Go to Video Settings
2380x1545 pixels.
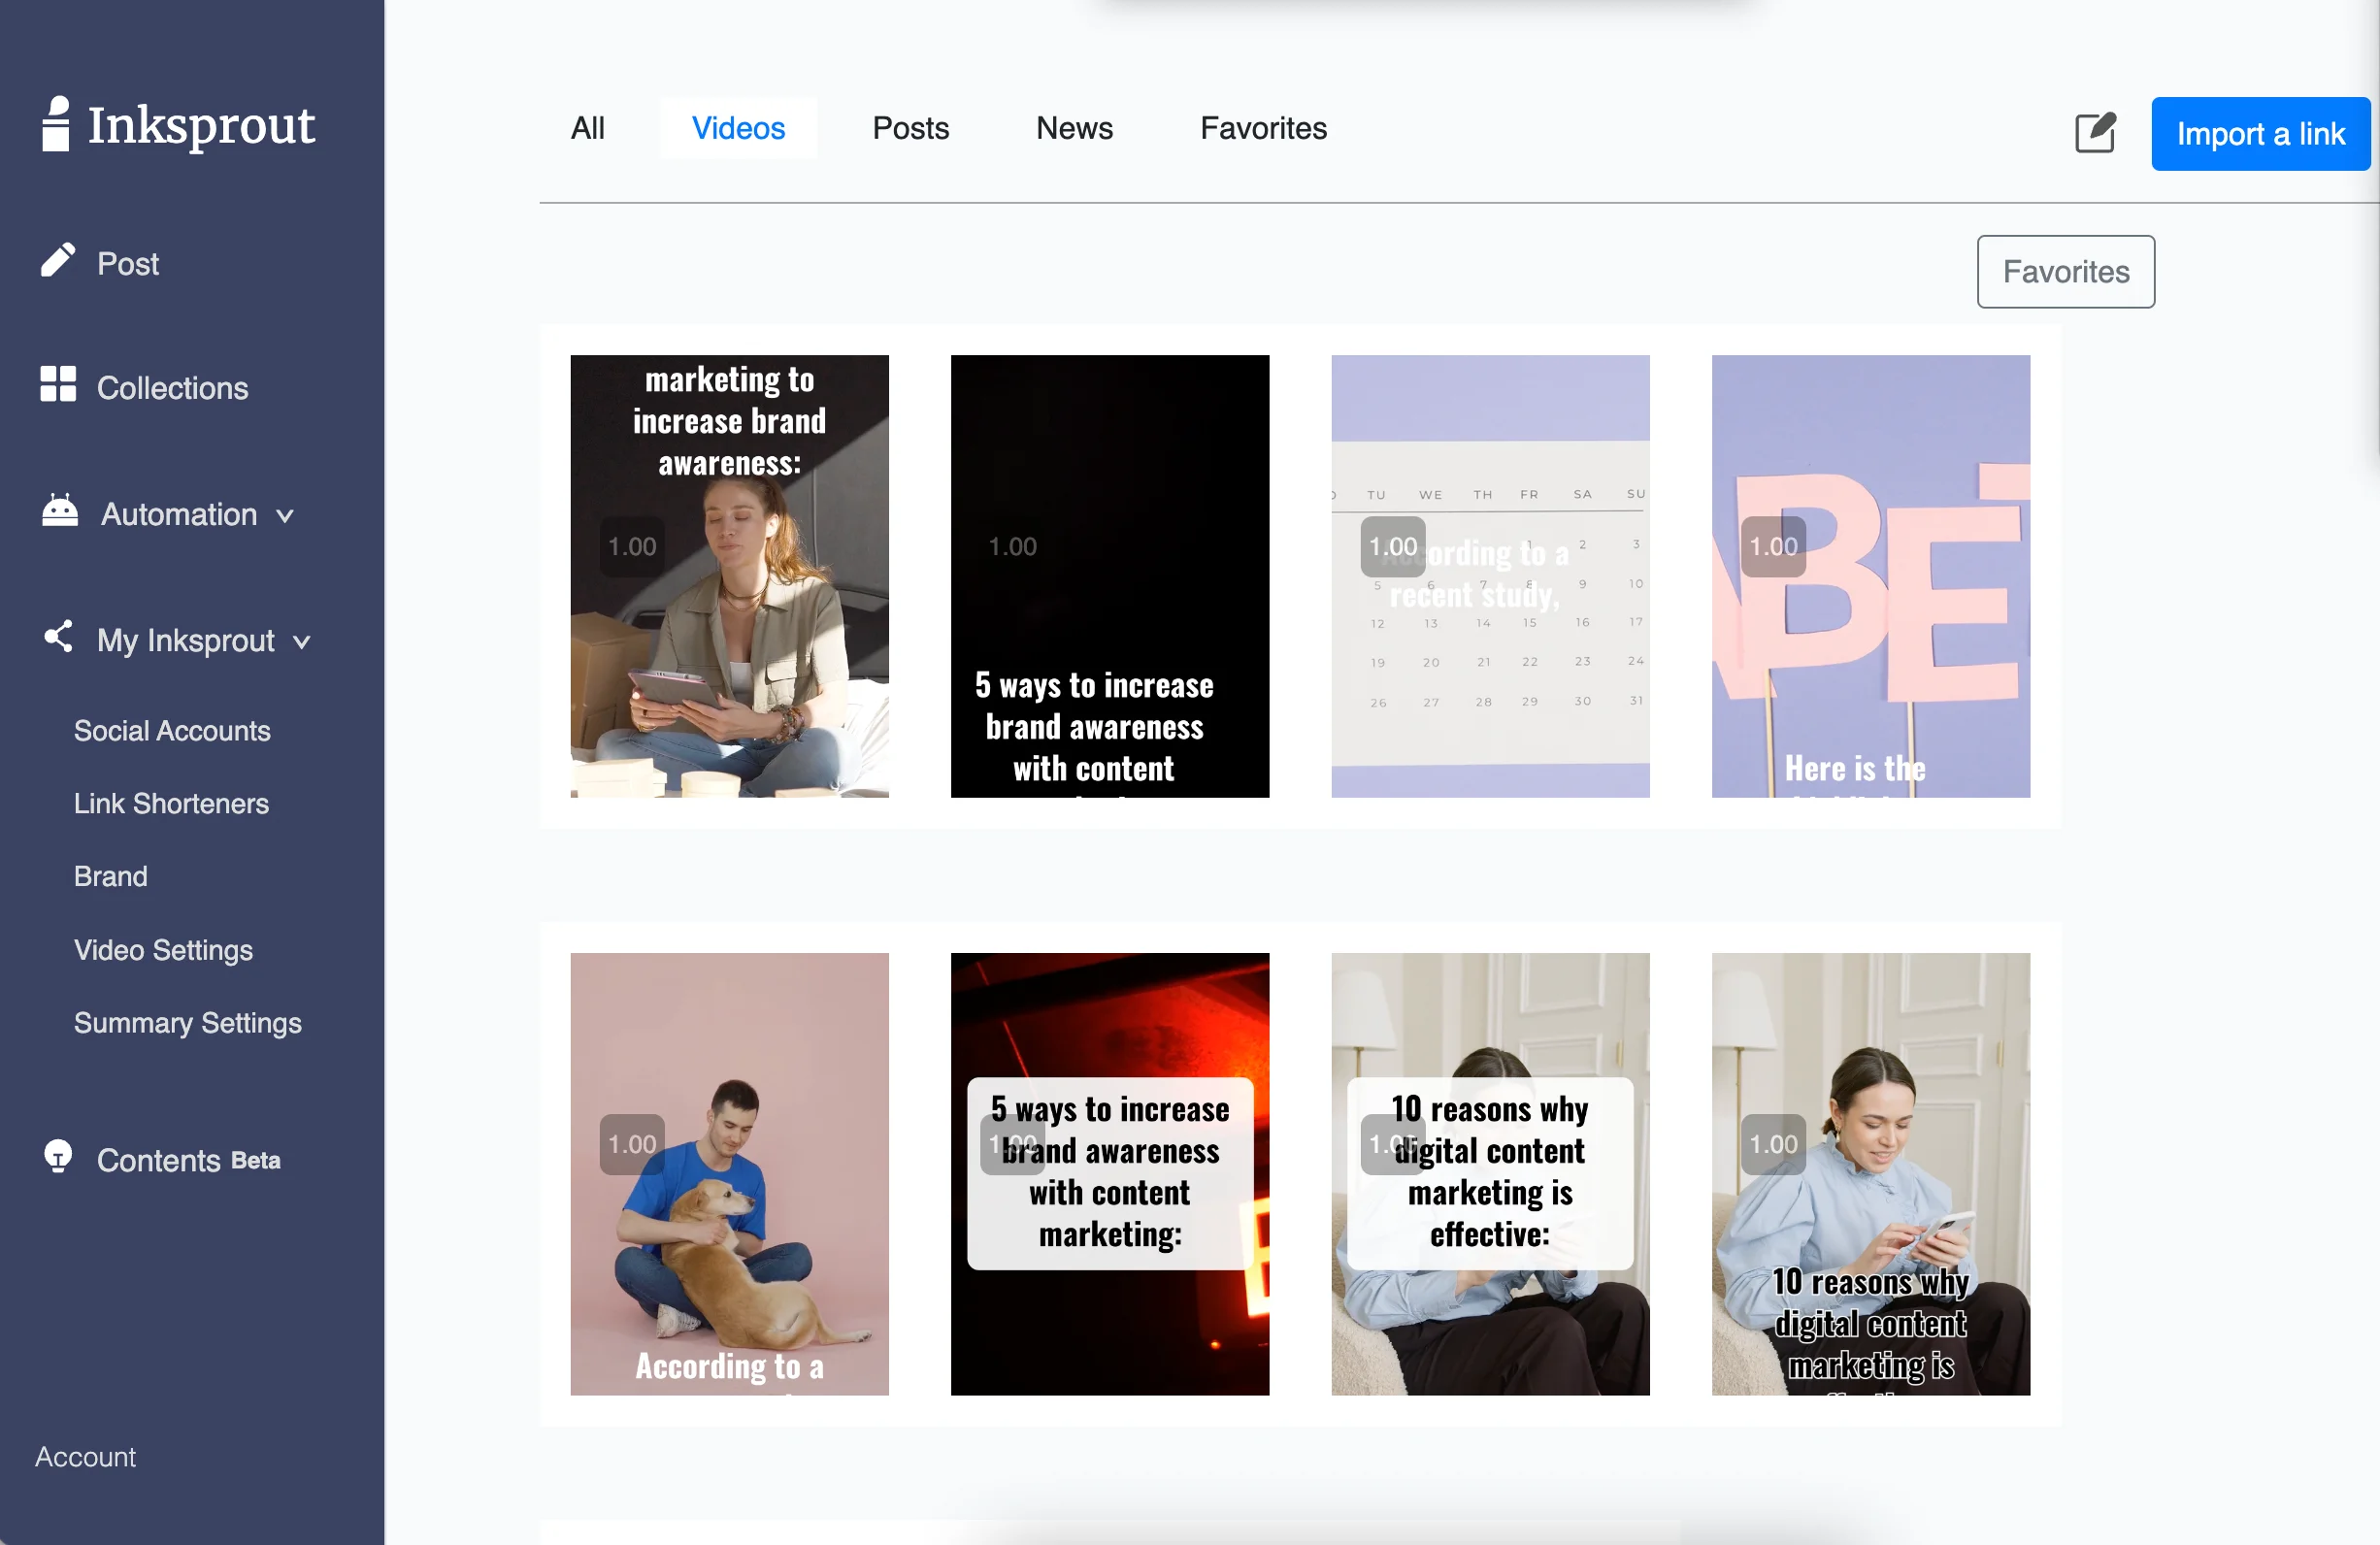point(163,950)
